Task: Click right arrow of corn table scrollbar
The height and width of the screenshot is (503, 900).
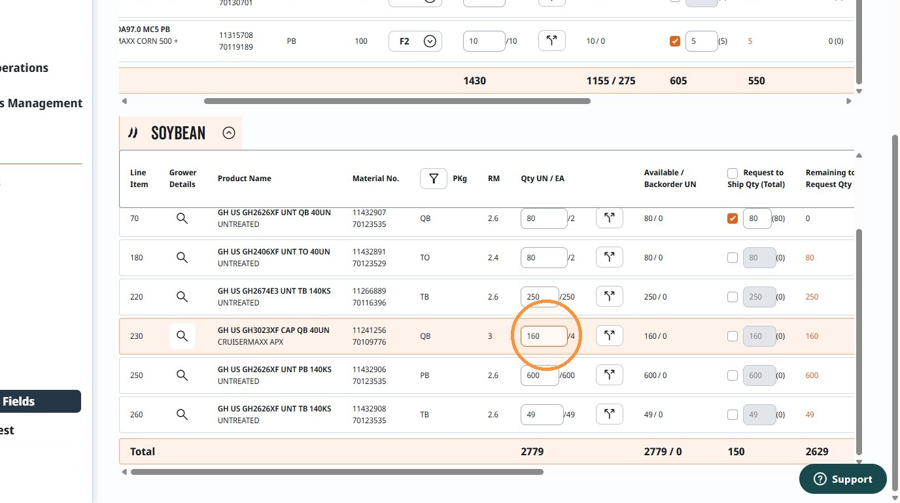Action: click(848, 101)
